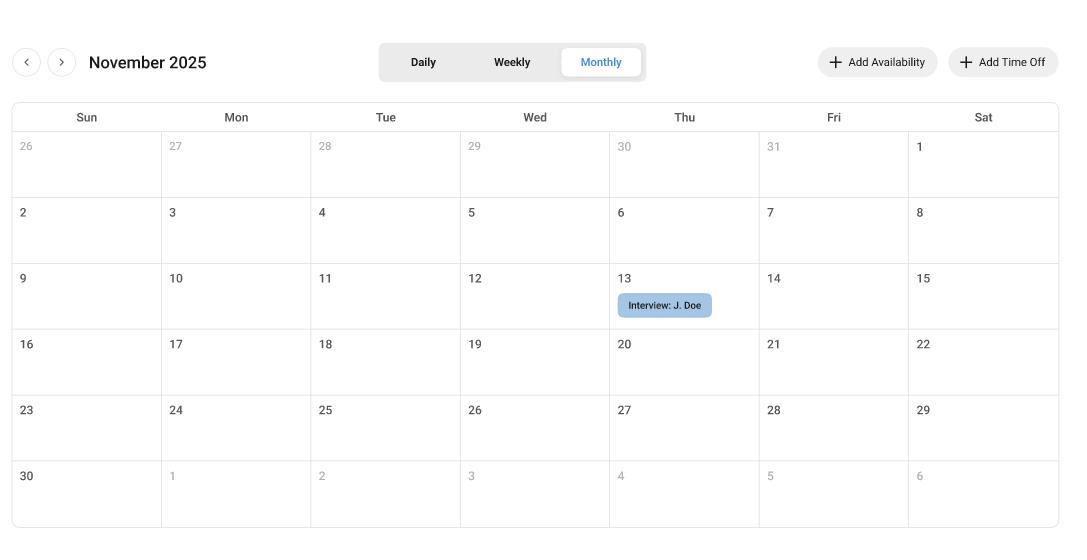Click the plus icon on Add Availability
The image size is (1087, 560).
coord(836,62)
